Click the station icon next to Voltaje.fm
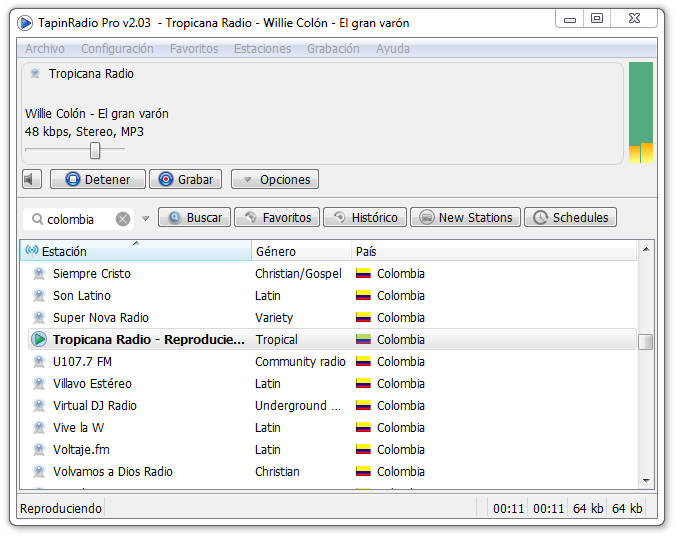 point(39,450)
